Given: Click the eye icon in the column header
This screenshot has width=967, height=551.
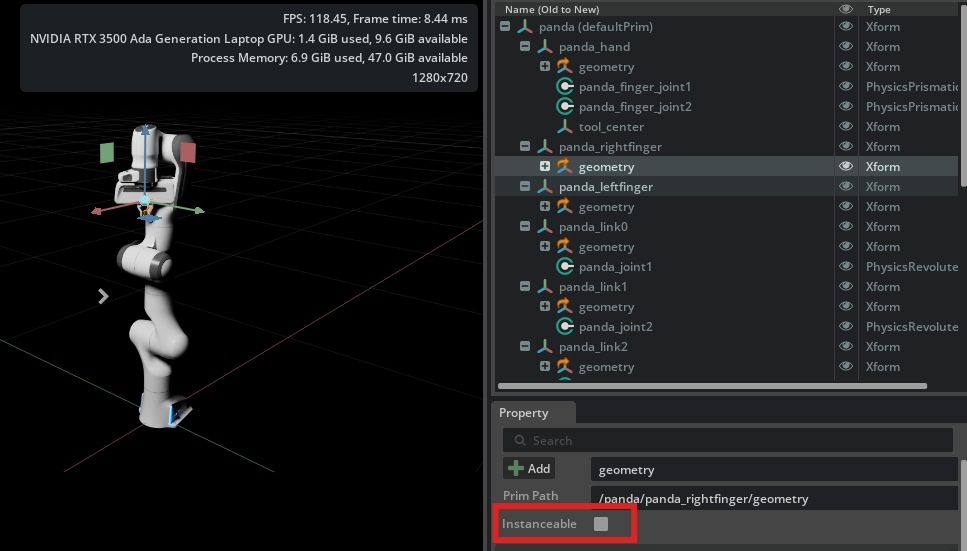Looking at the screenshot, I should pyautogui.click(x=846, y=9).
